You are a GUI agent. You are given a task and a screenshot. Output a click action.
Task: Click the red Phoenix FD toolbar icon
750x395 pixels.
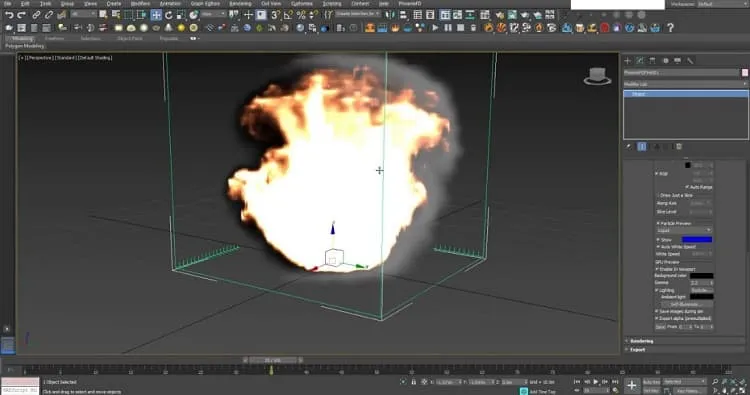605,28
